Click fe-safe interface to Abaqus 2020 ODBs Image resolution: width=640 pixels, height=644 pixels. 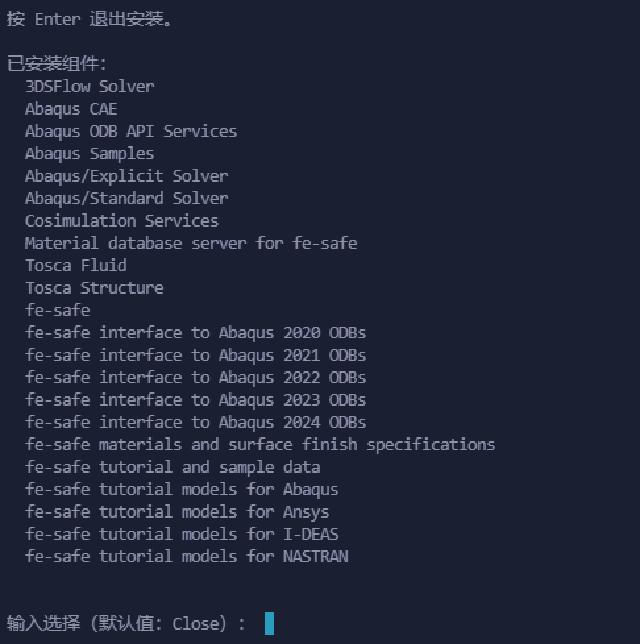pyautogui.click(x=196, y=332)
